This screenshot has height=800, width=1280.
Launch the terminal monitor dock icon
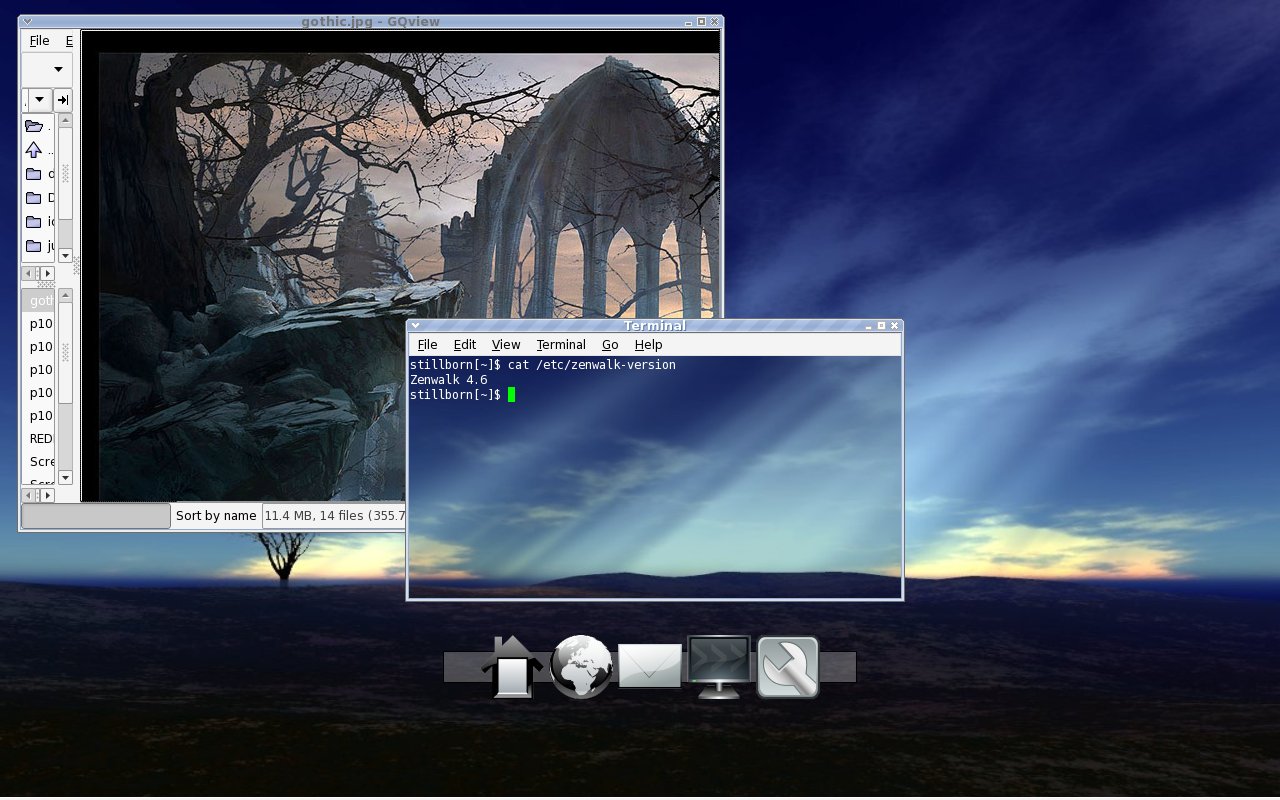click(719, 667)
